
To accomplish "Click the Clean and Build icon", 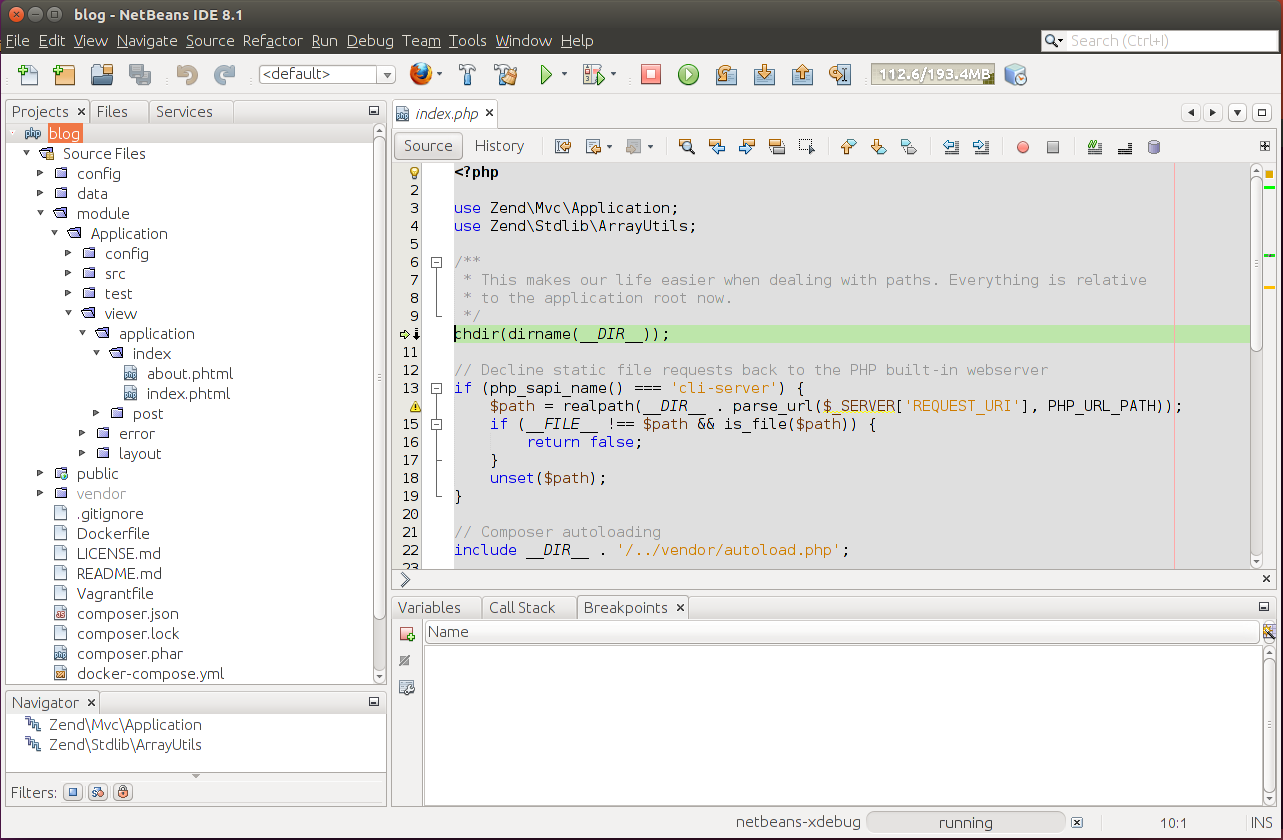I will click(x=506, y=75).
